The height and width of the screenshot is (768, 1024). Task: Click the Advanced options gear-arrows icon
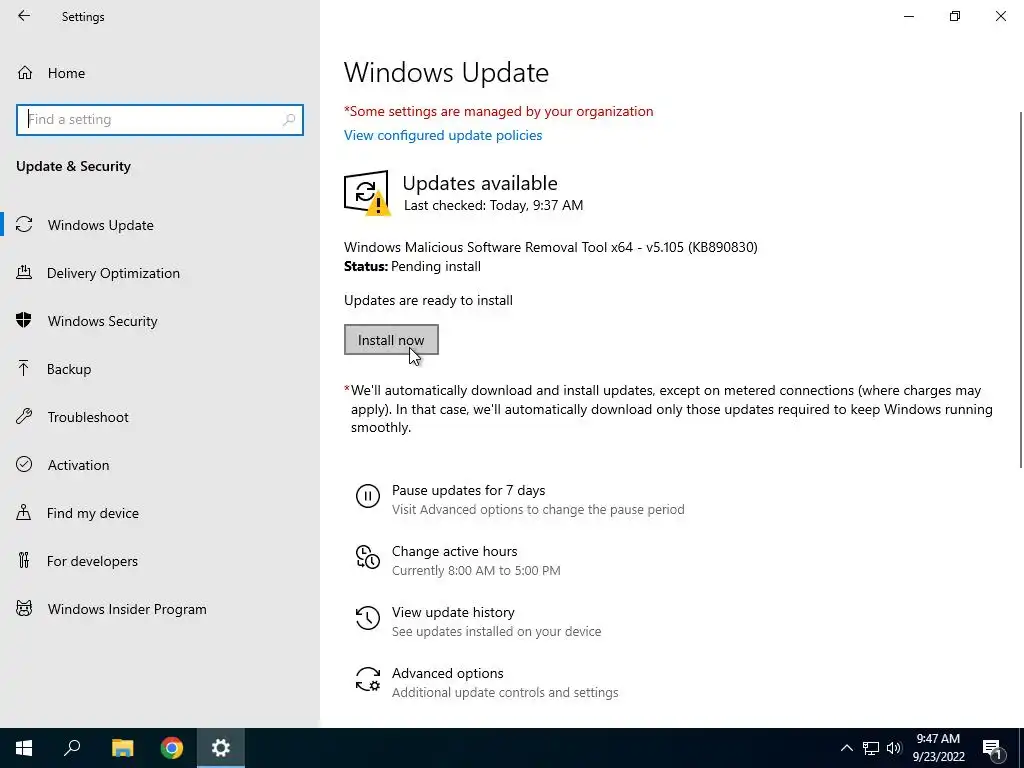point(368,679)
